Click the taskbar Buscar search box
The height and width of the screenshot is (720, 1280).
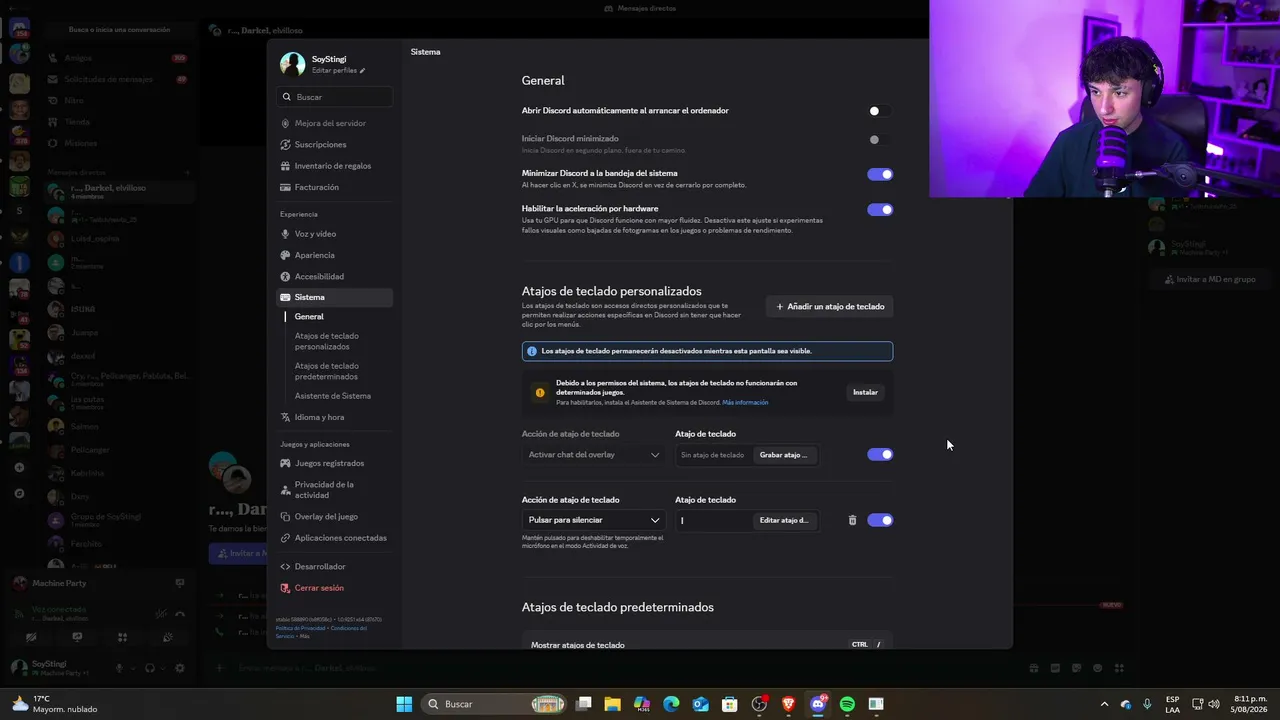pos(495,704)
